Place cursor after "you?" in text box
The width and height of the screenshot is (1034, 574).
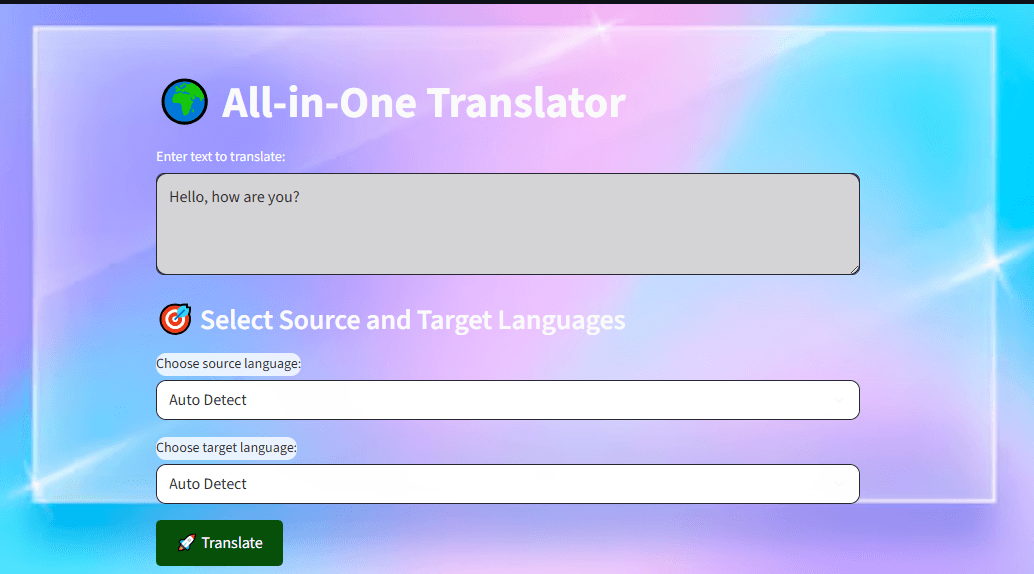pos(301,197)
